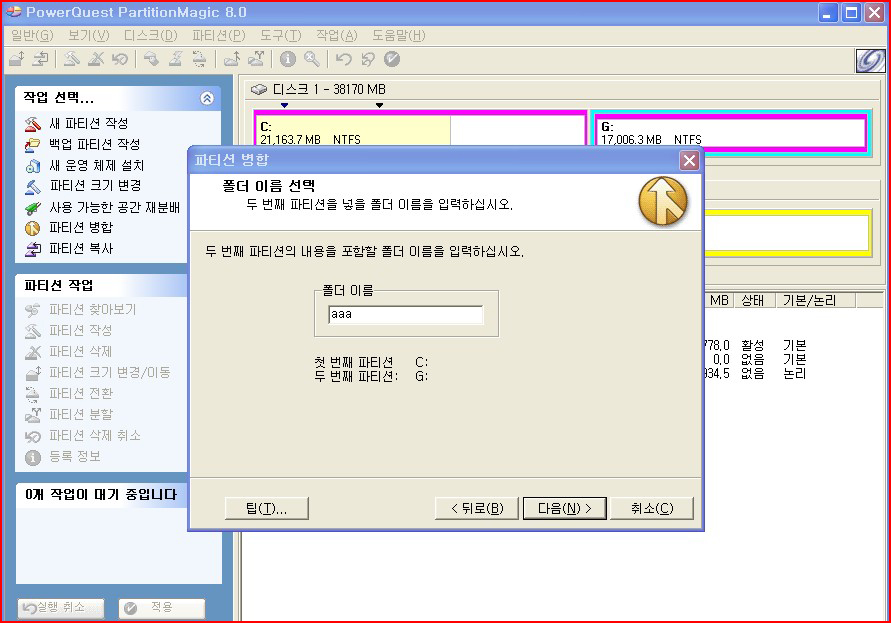Go back with the < 뒤로(B) button
The width and height of the screenshot is (891, 623).
(477, 508)
